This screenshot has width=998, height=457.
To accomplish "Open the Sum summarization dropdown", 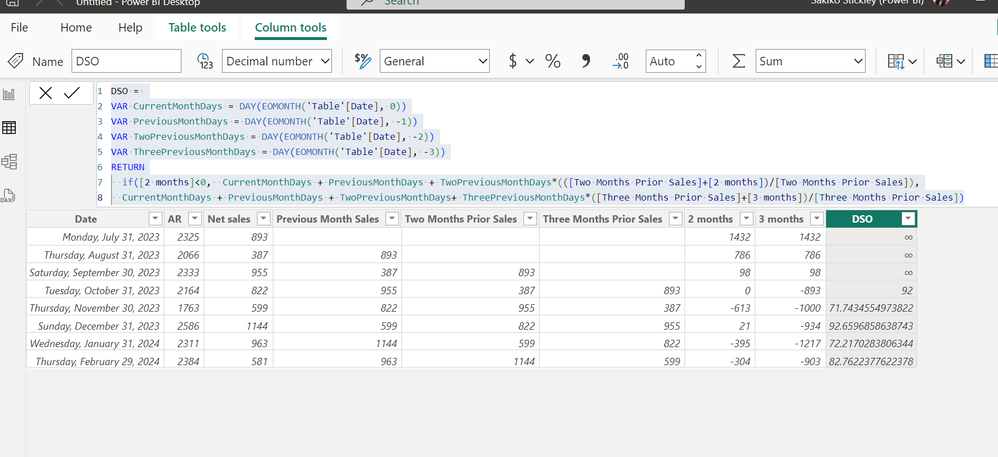I will 810,61.
